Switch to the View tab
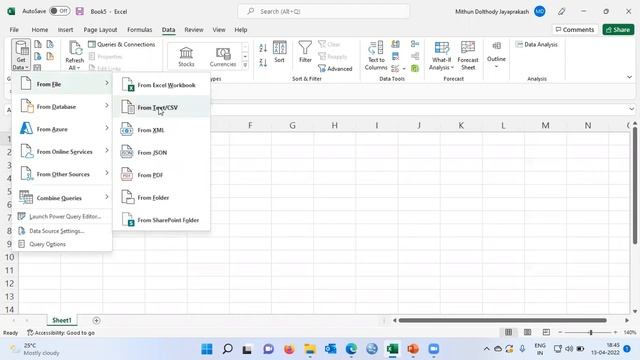The width and height of the screenshot is (640, 360). click(x=219, y=29)
